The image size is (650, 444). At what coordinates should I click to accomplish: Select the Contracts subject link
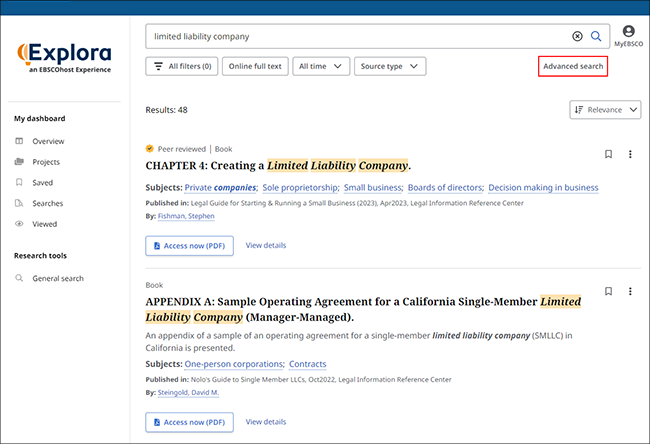click(308, 364)
